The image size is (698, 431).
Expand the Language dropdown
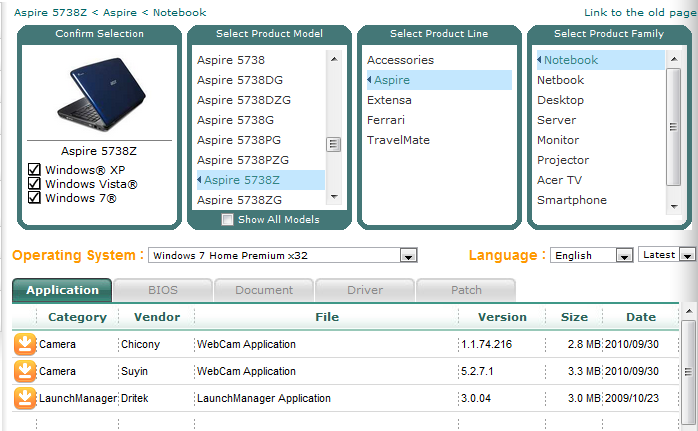pyautogui.click(x=624, y=256)
